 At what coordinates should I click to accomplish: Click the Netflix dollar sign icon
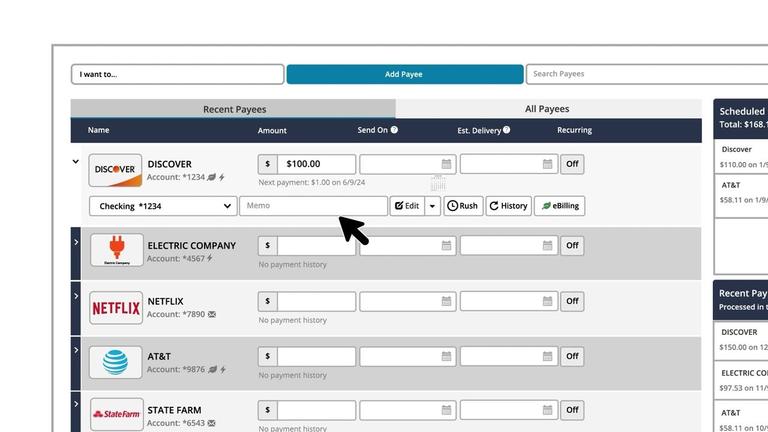(267, 301)
